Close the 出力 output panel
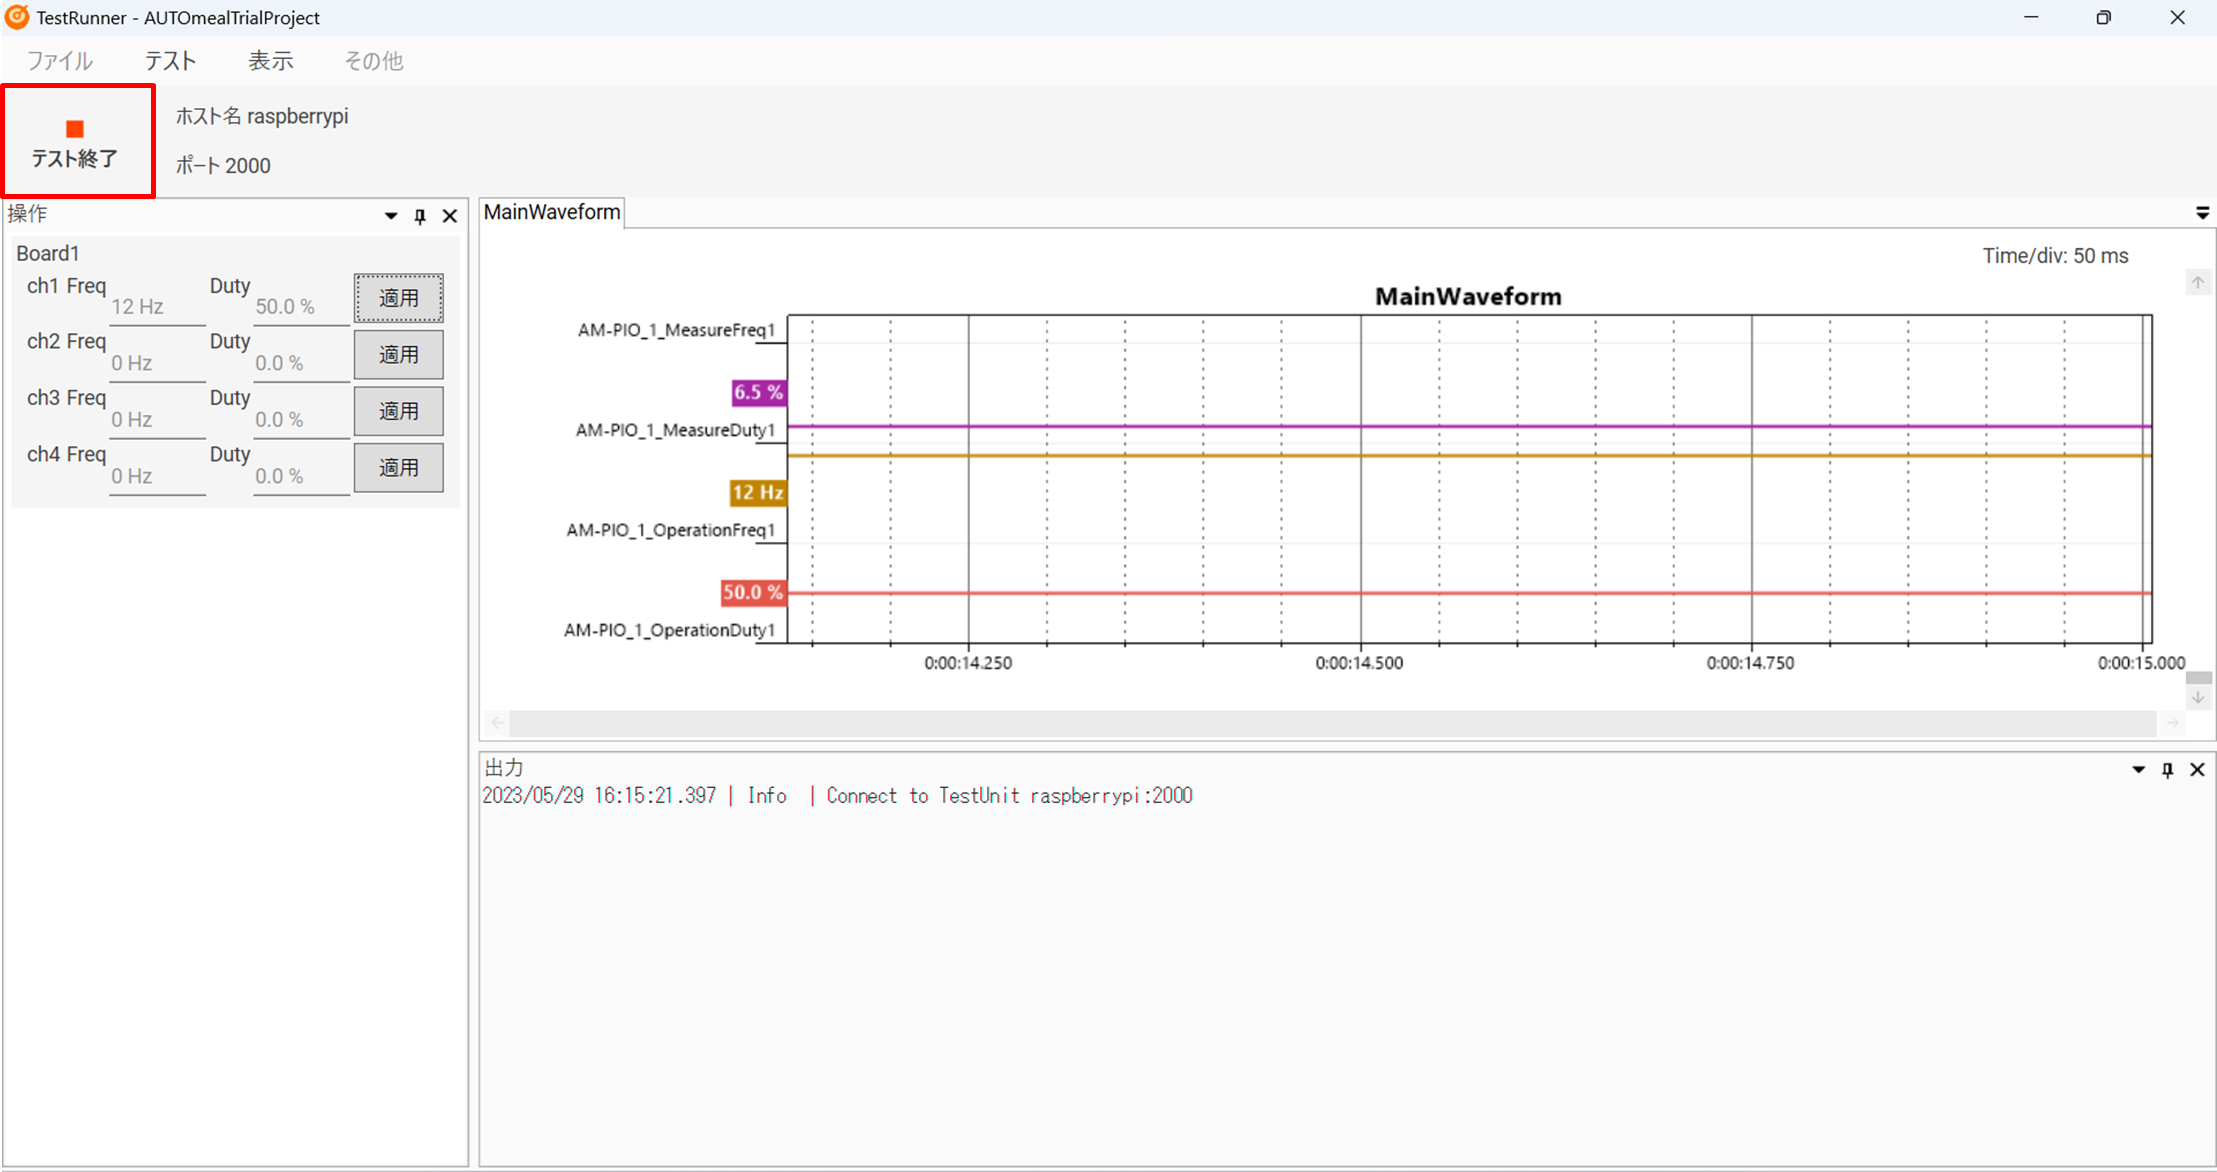2217x1172 pixels. click(2197, 770)
